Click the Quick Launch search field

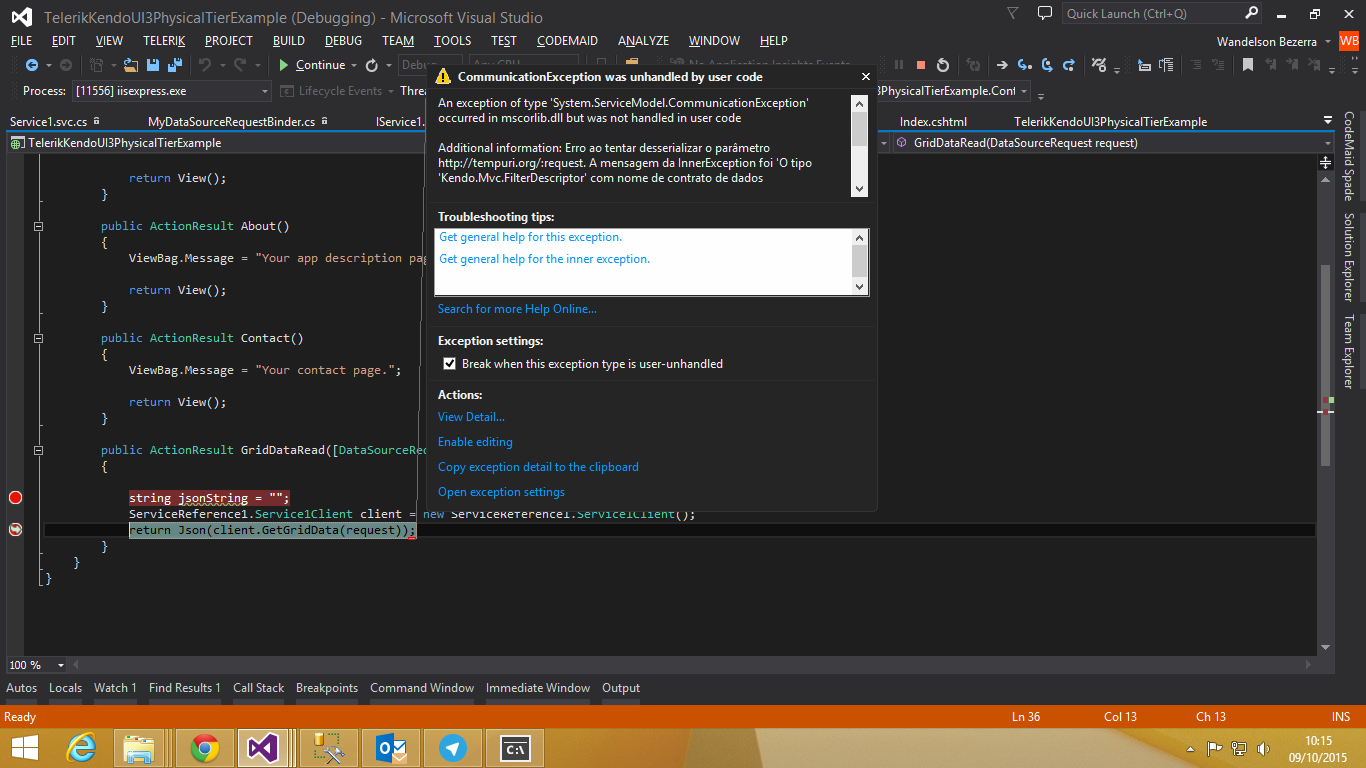[1150, 14]
